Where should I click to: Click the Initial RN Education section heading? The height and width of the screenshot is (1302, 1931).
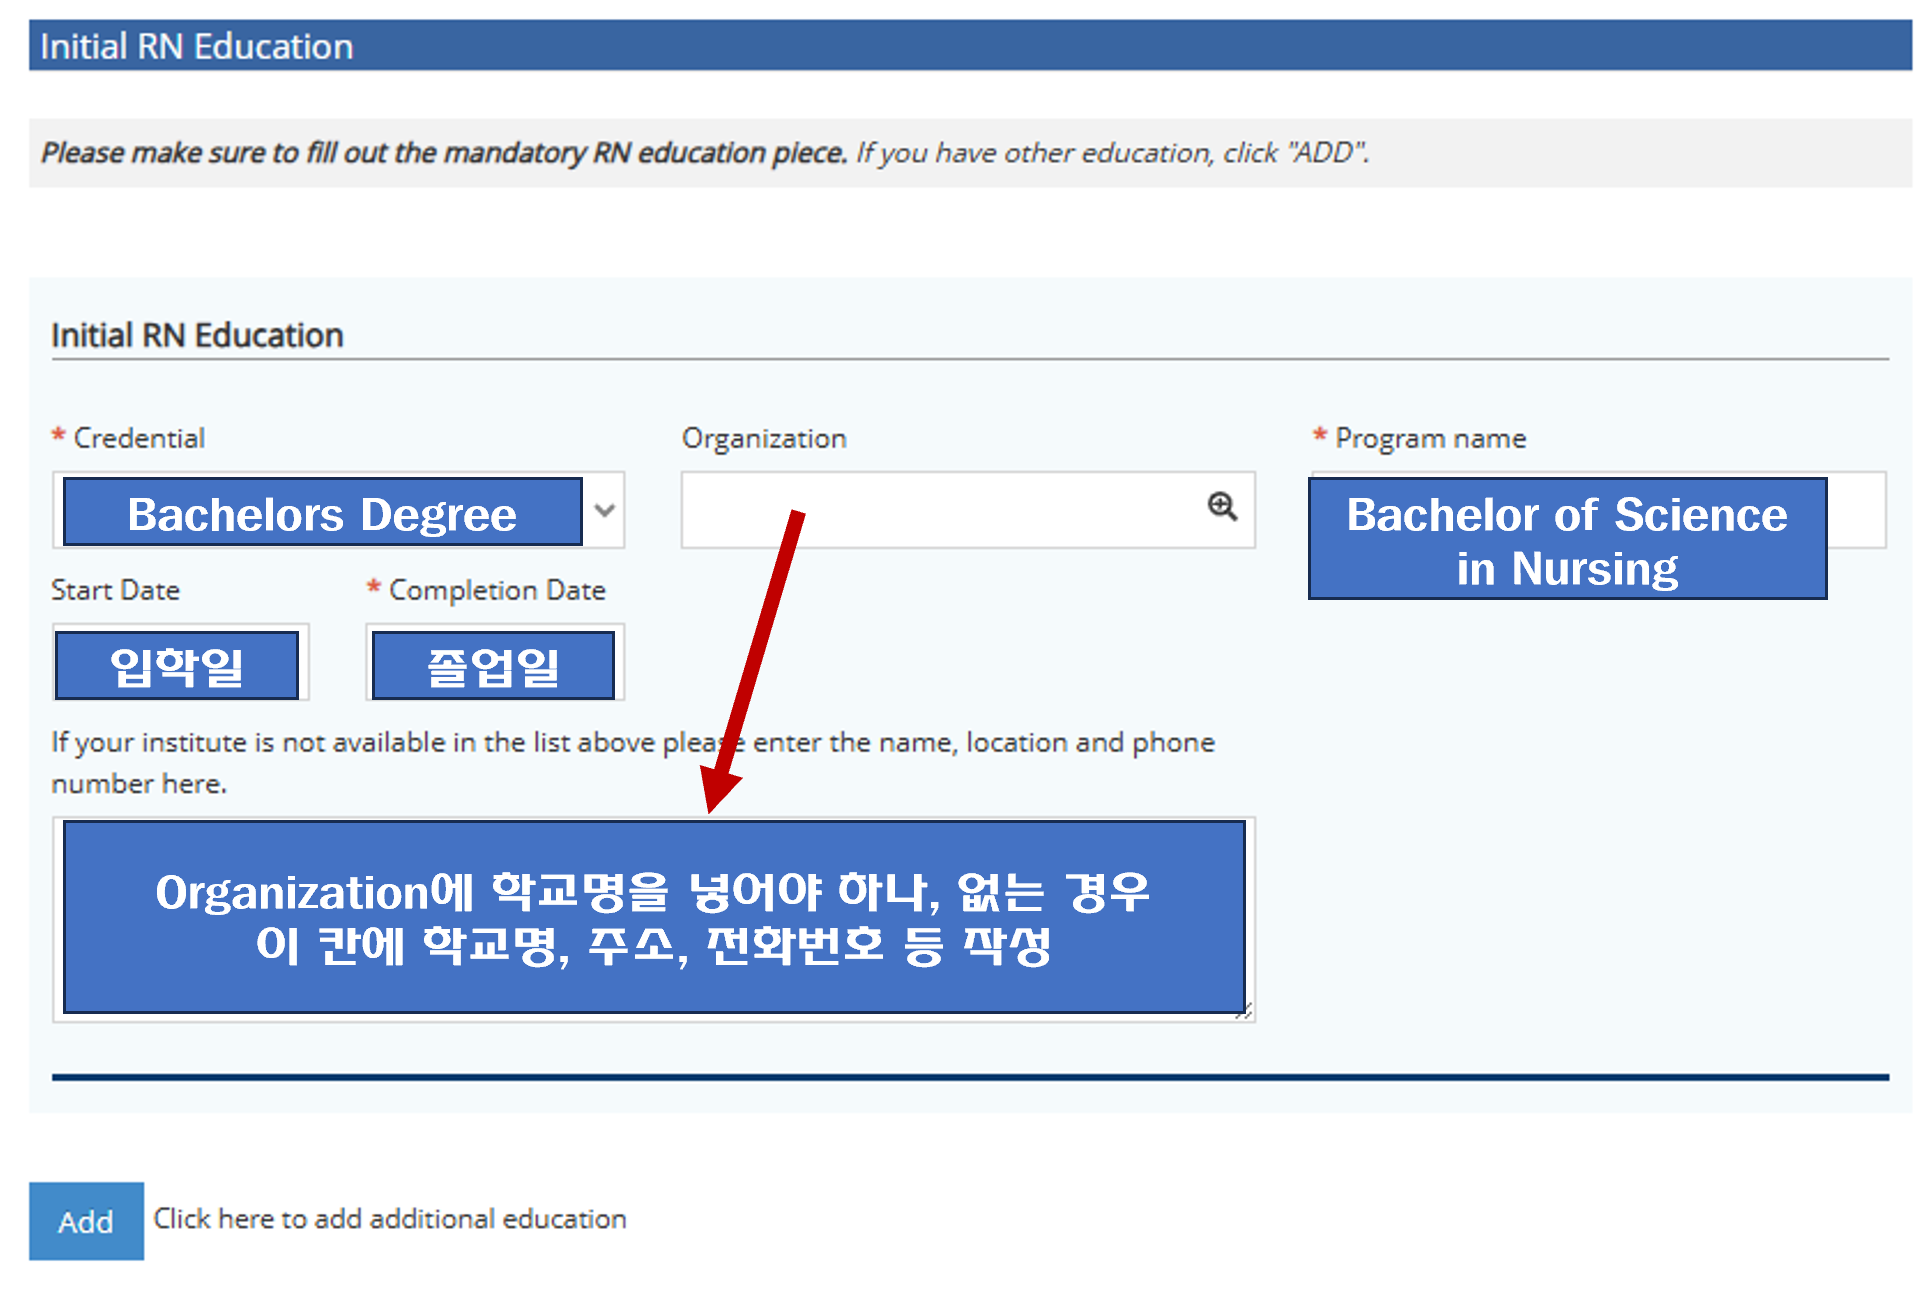[197, 335]
